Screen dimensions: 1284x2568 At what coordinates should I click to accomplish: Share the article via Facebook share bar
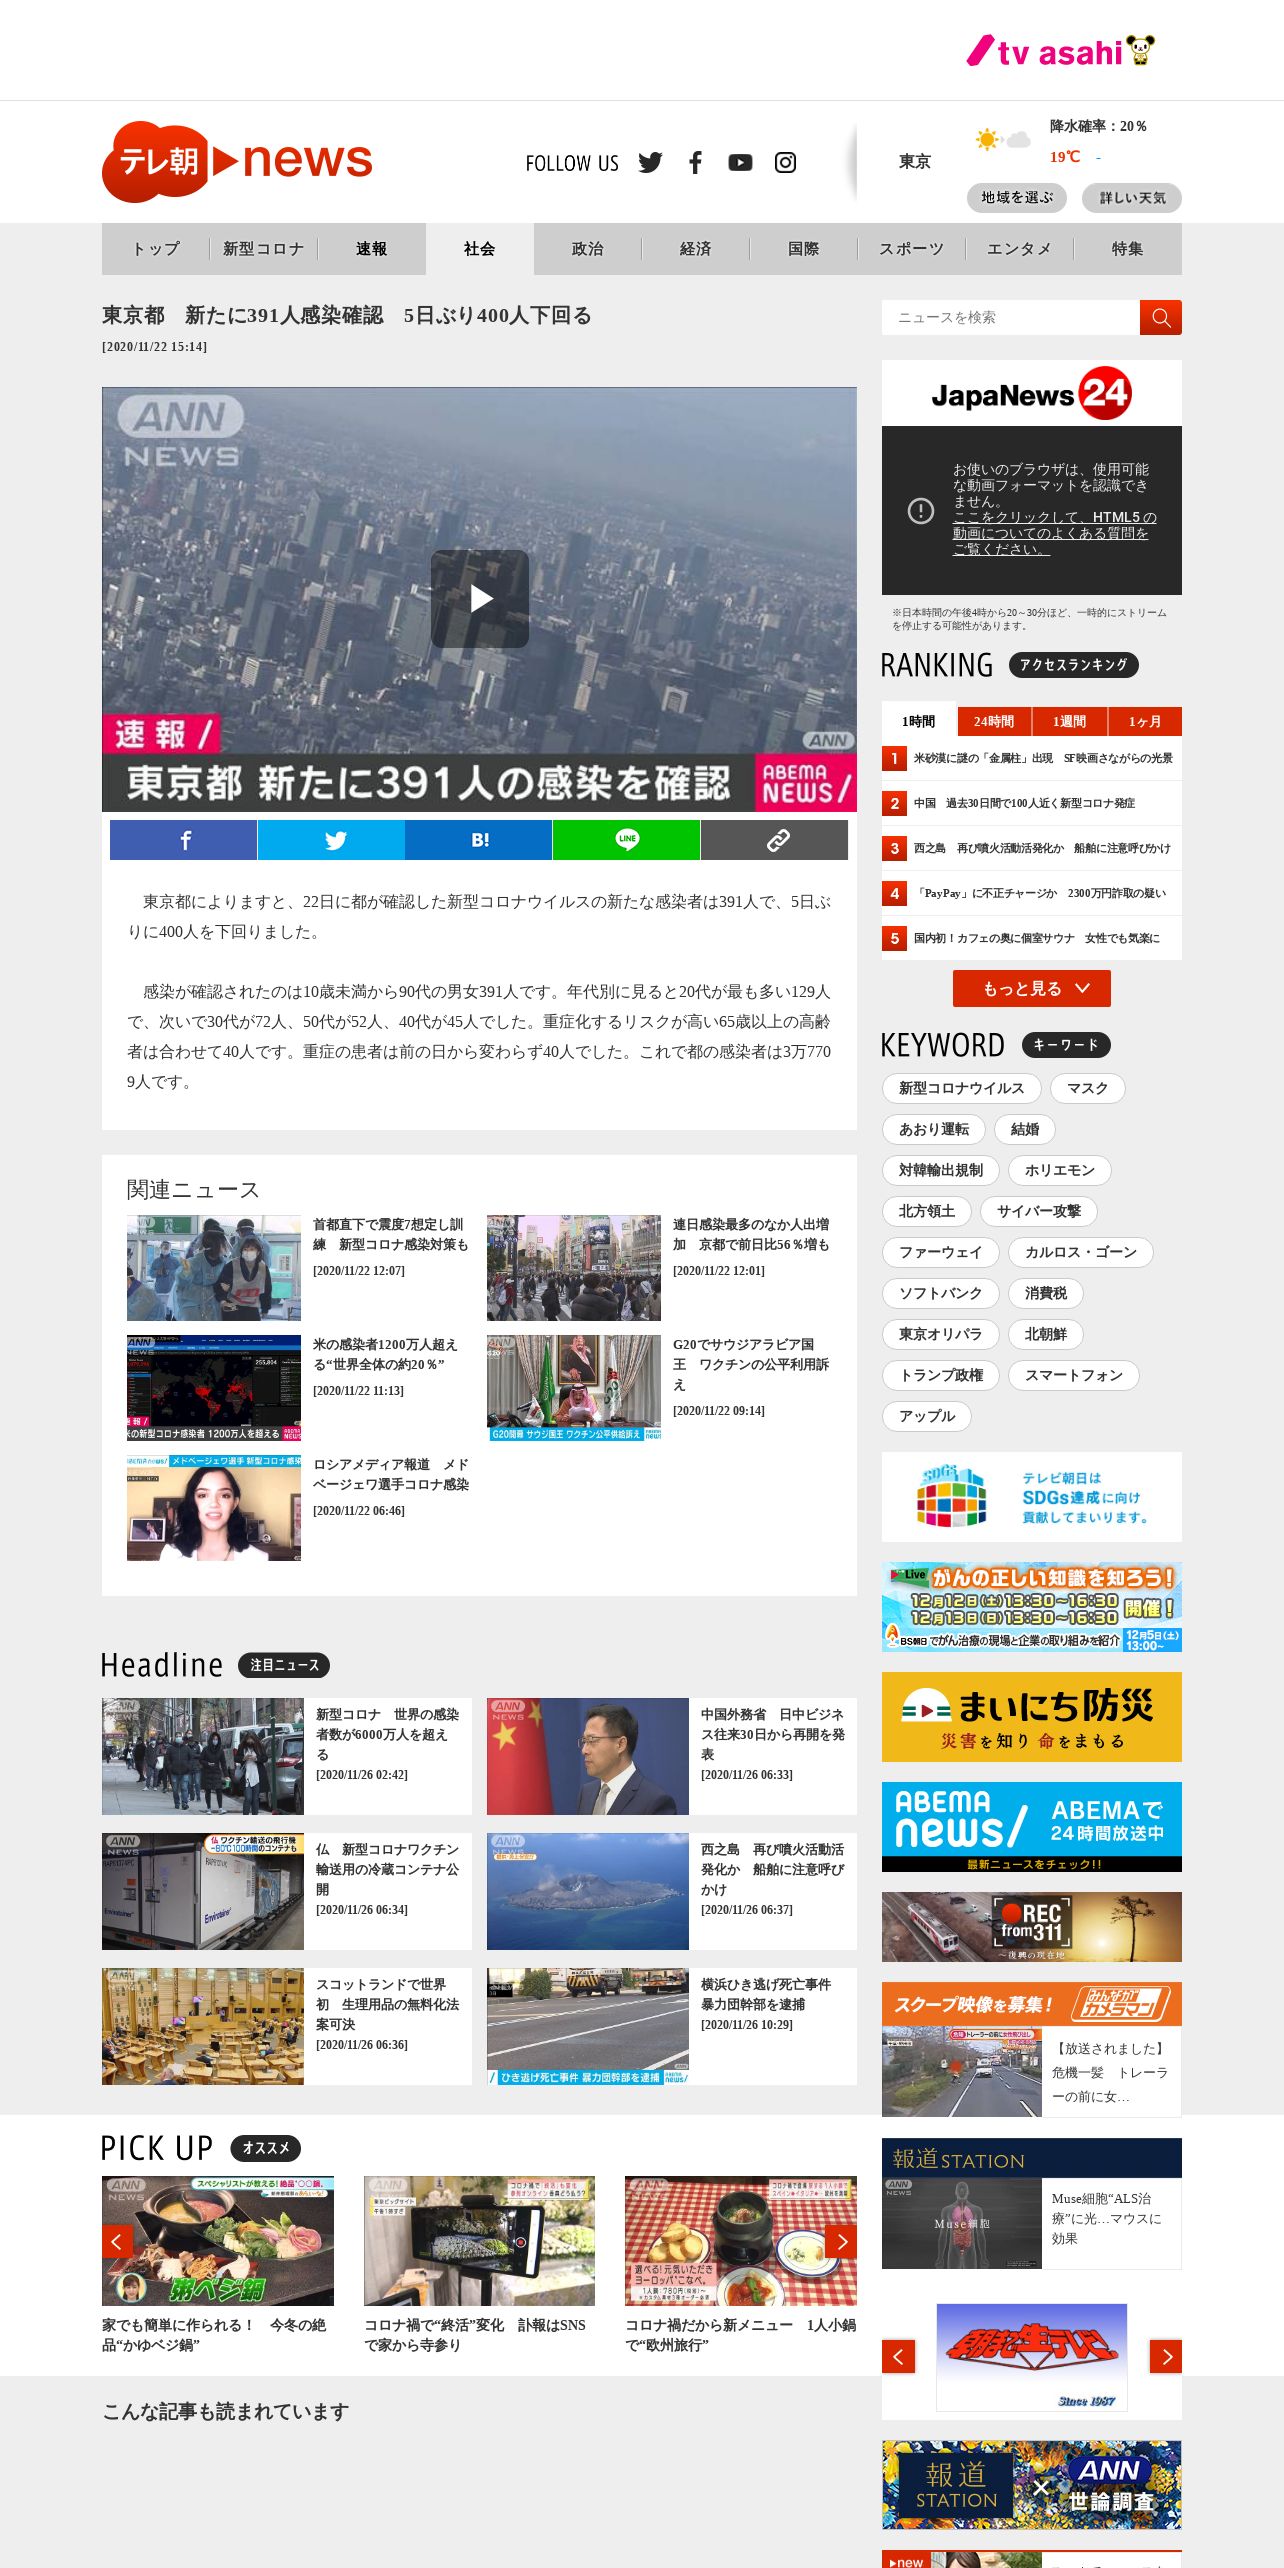click(184, 840)
